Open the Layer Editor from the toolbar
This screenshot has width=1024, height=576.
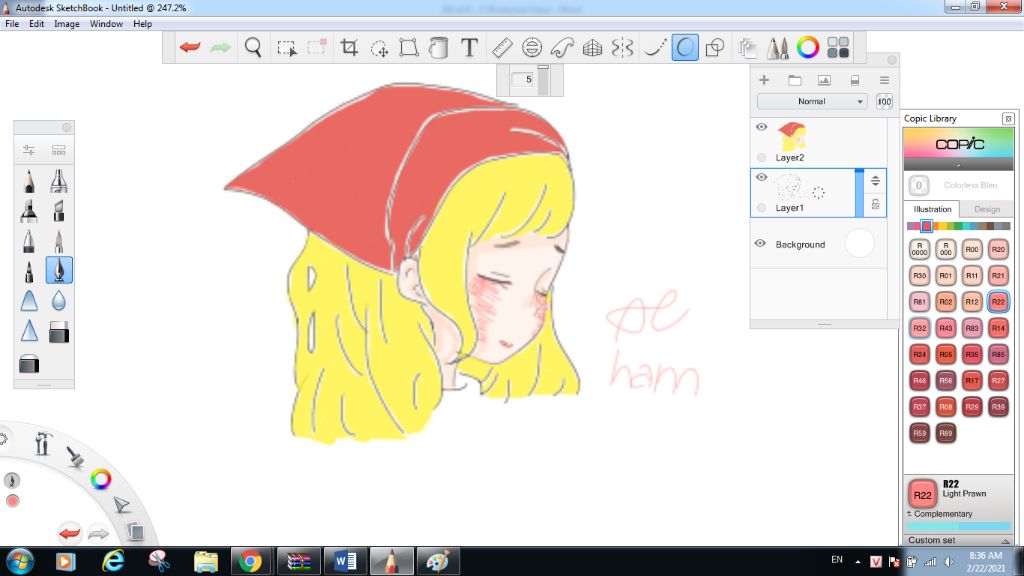click(747, 47)
